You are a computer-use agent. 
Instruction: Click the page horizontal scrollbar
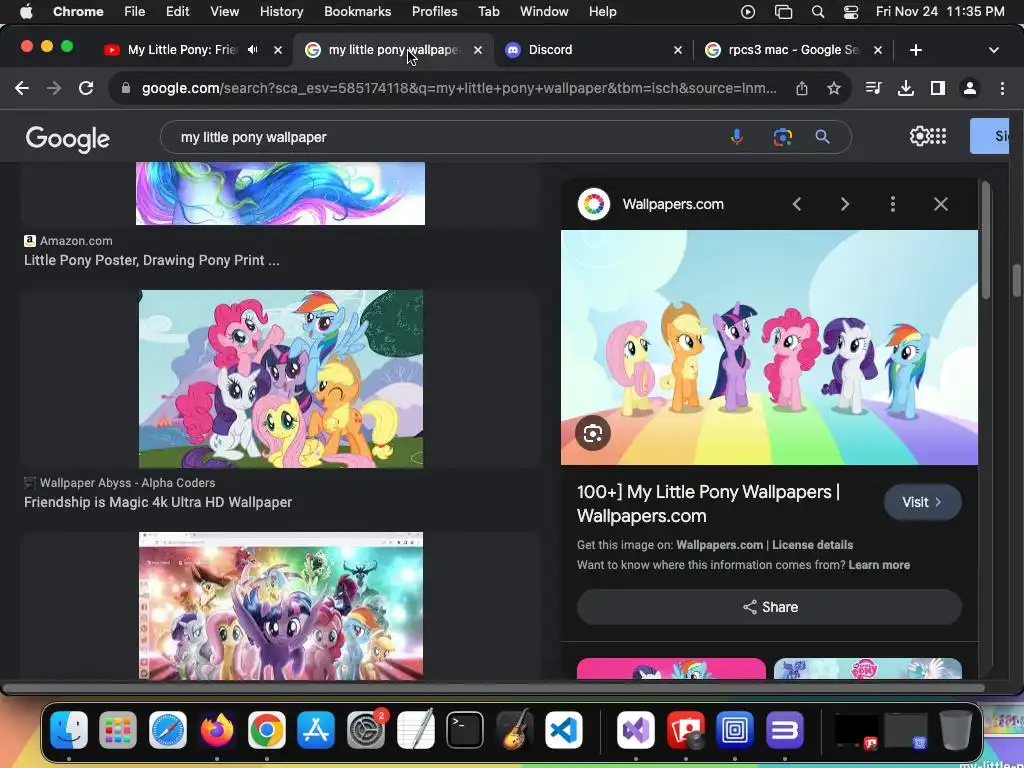(x=493, y=688)
